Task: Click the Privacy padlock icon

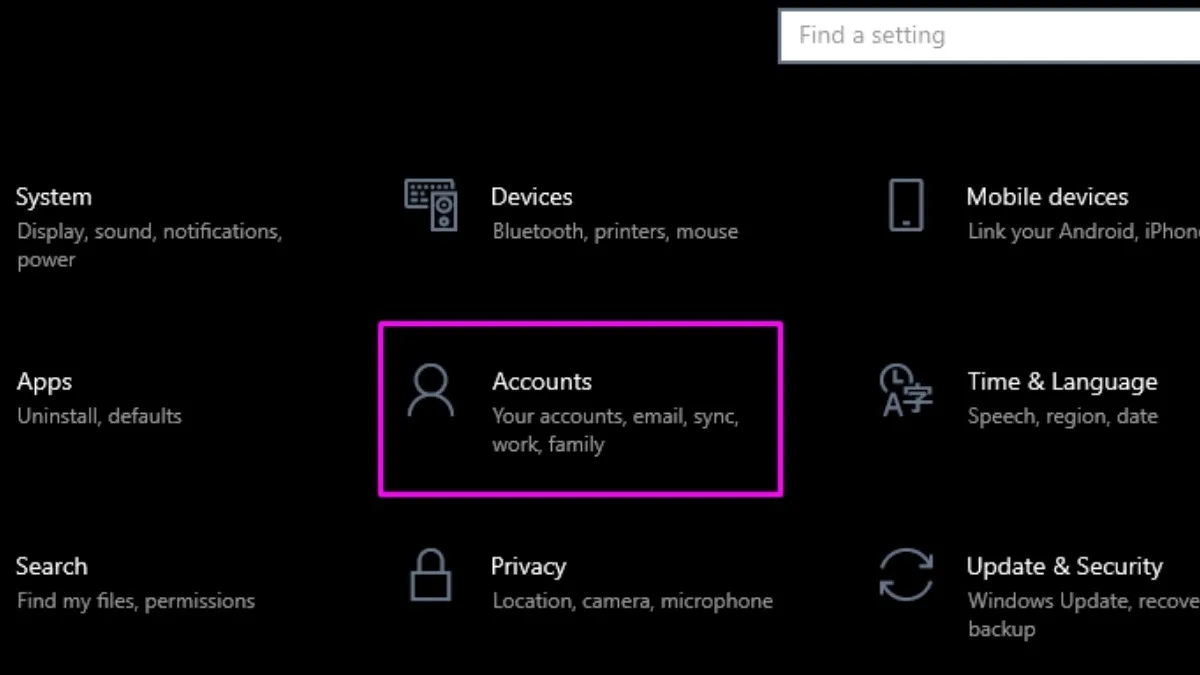Action: (430, 575)
